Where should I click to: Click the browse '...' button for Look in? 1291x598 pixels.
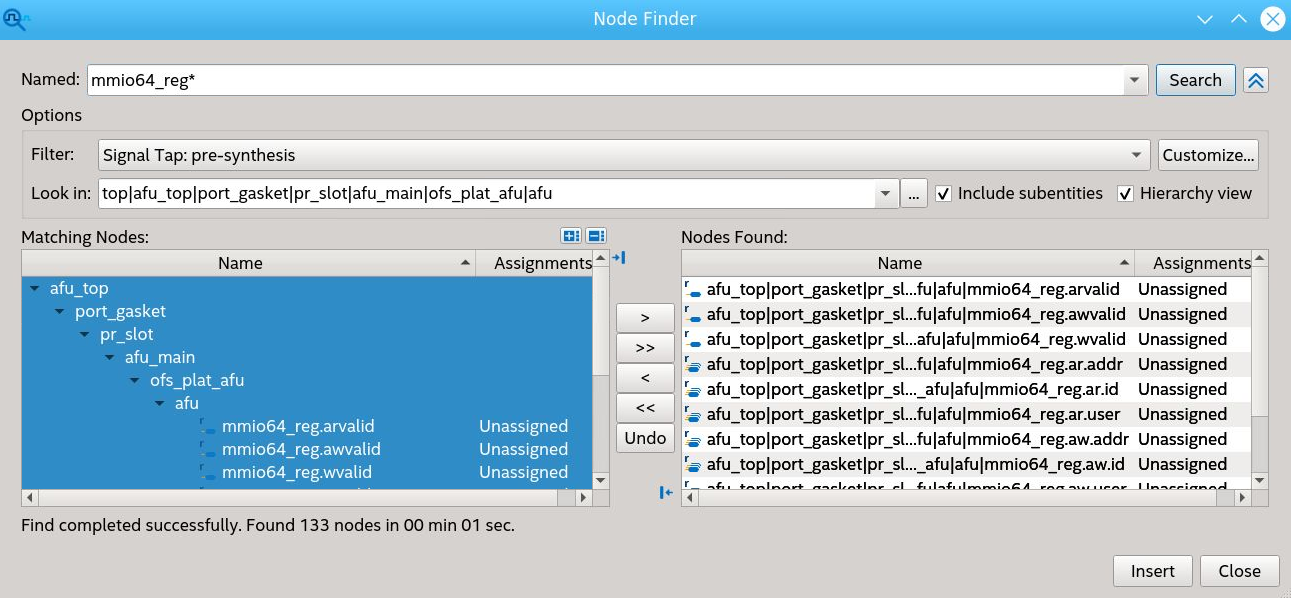[913, 194]
